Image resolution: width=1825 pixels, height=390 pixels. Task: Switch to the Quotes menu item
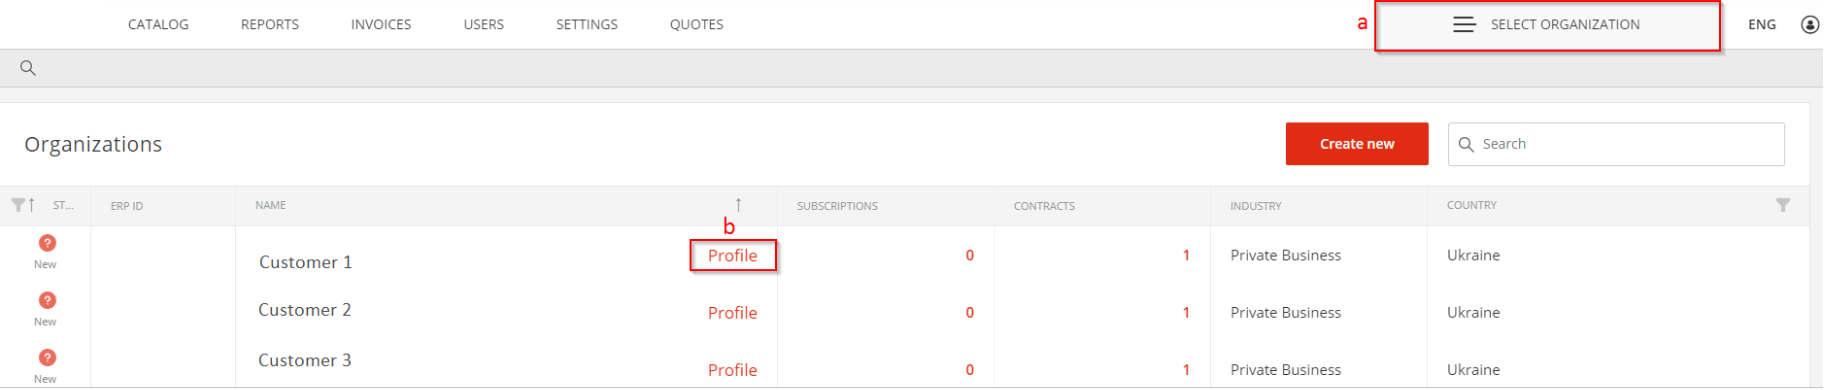[697, 25]
